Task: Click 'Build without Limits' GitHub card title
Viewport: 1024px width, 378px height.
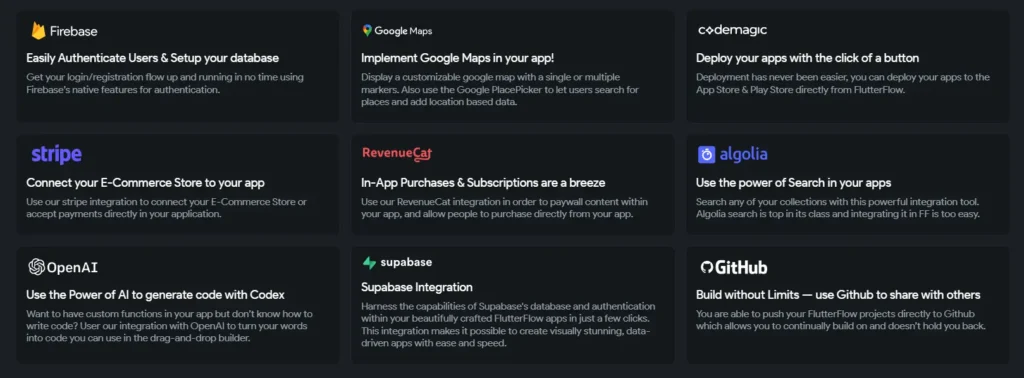Action: (x=838, y=294)
